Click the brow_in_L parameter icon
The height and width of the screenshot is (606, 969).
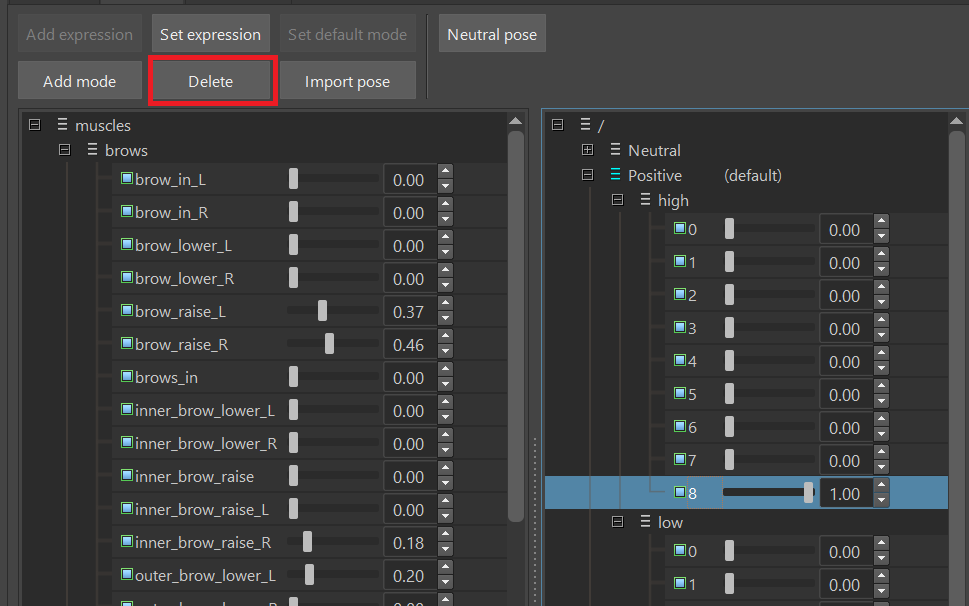point(127,179)
